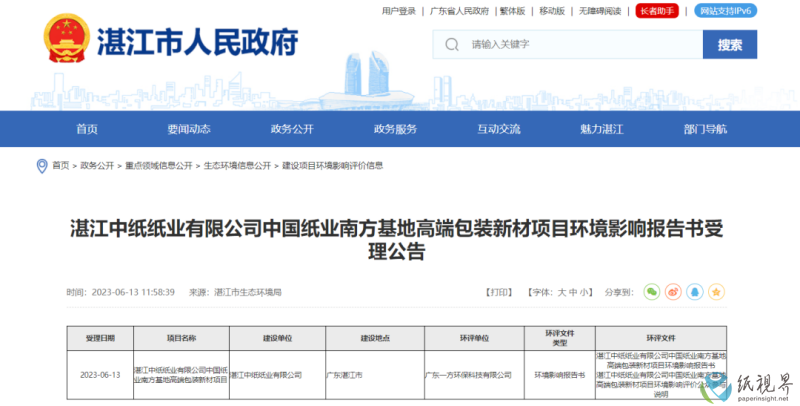Image resolution: width=800 pixels, height=406 pixels.
Task: Go to 重点领域信息公开 breadcrumb link
Action: 159,165
